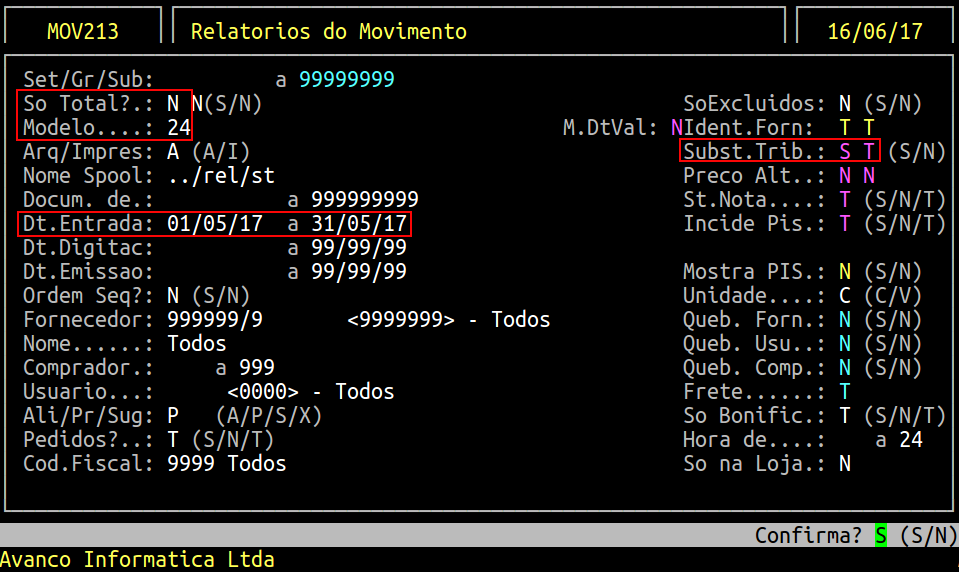Screen dimensions: 959x572
Task: Toggle the Queb. Forn. N value
Action: click(845, 319)
